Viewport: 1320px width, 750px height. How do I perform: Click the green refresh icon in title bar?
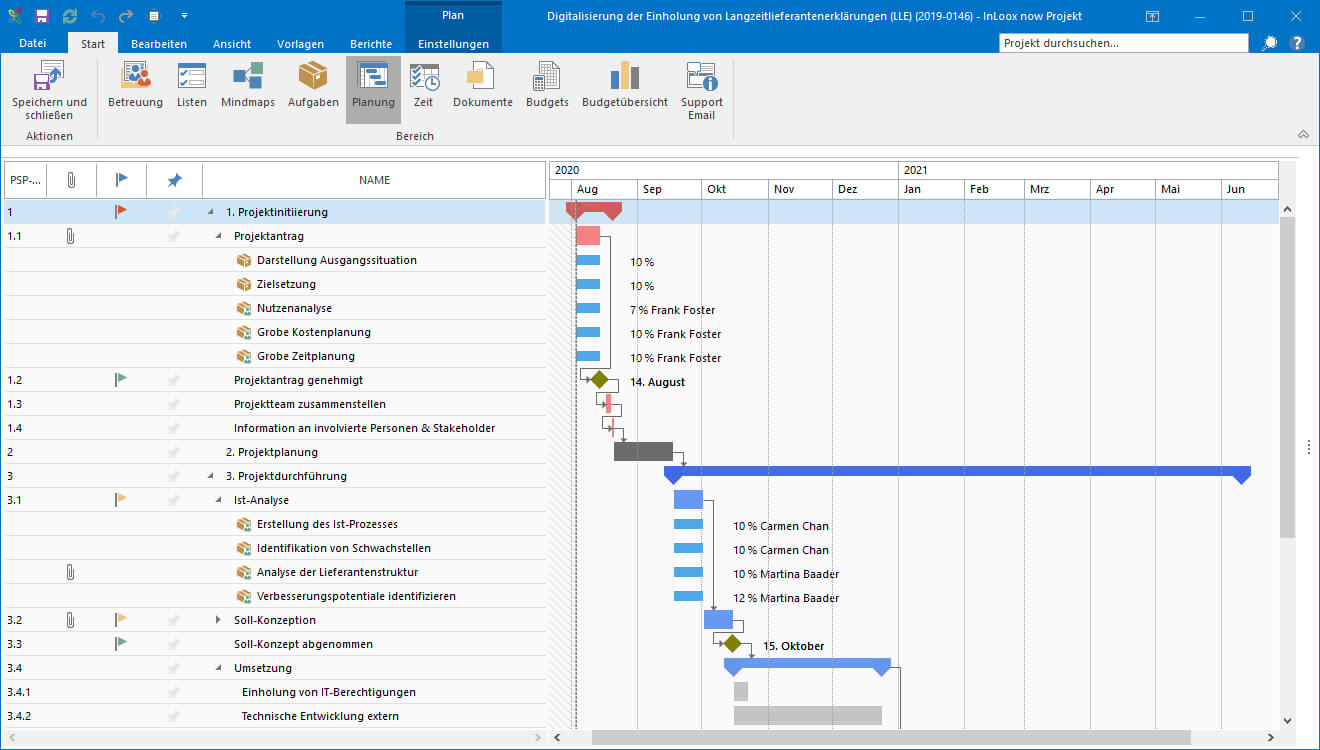[x=69, y=16]
